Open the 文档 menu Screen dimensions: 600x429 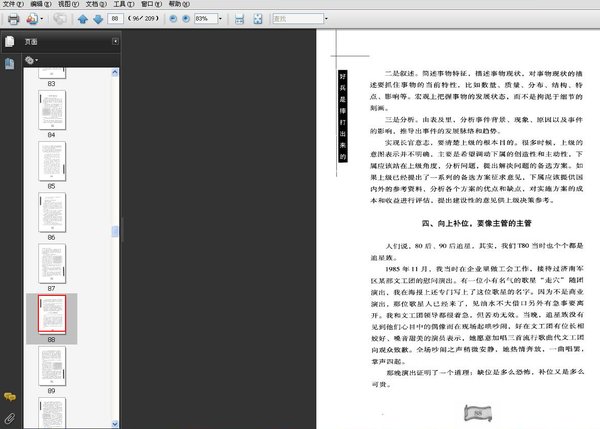click(96, 4)
